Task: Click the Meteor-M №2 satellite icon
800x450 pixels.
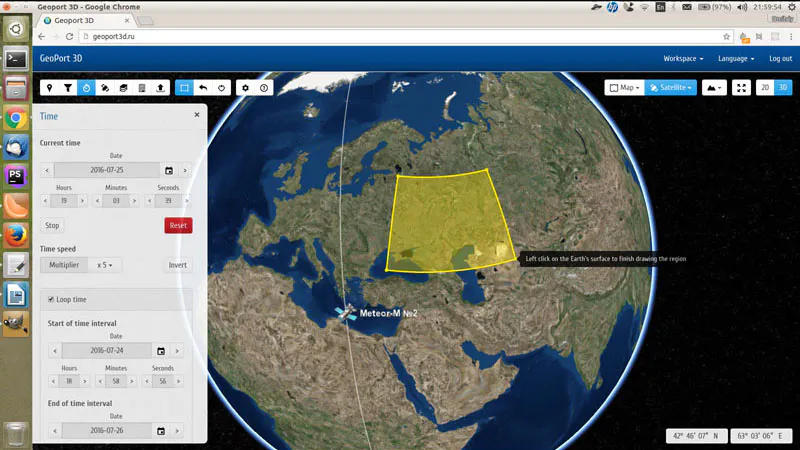Action: coord(346,313)
